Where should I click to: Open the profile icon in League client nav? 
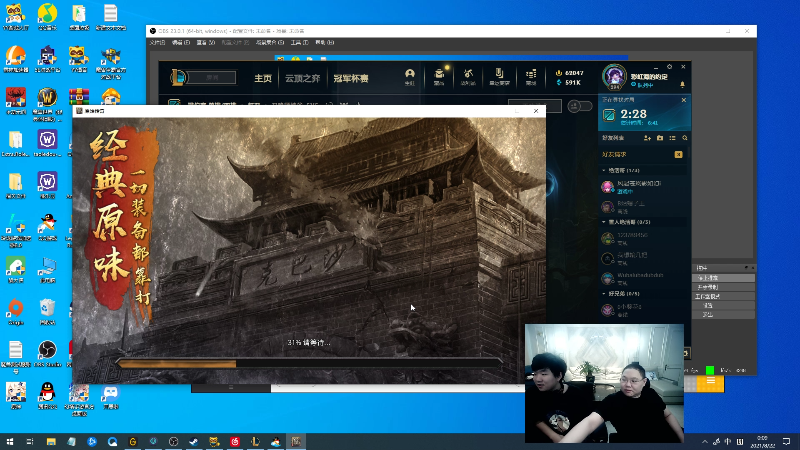click(410, 77)
